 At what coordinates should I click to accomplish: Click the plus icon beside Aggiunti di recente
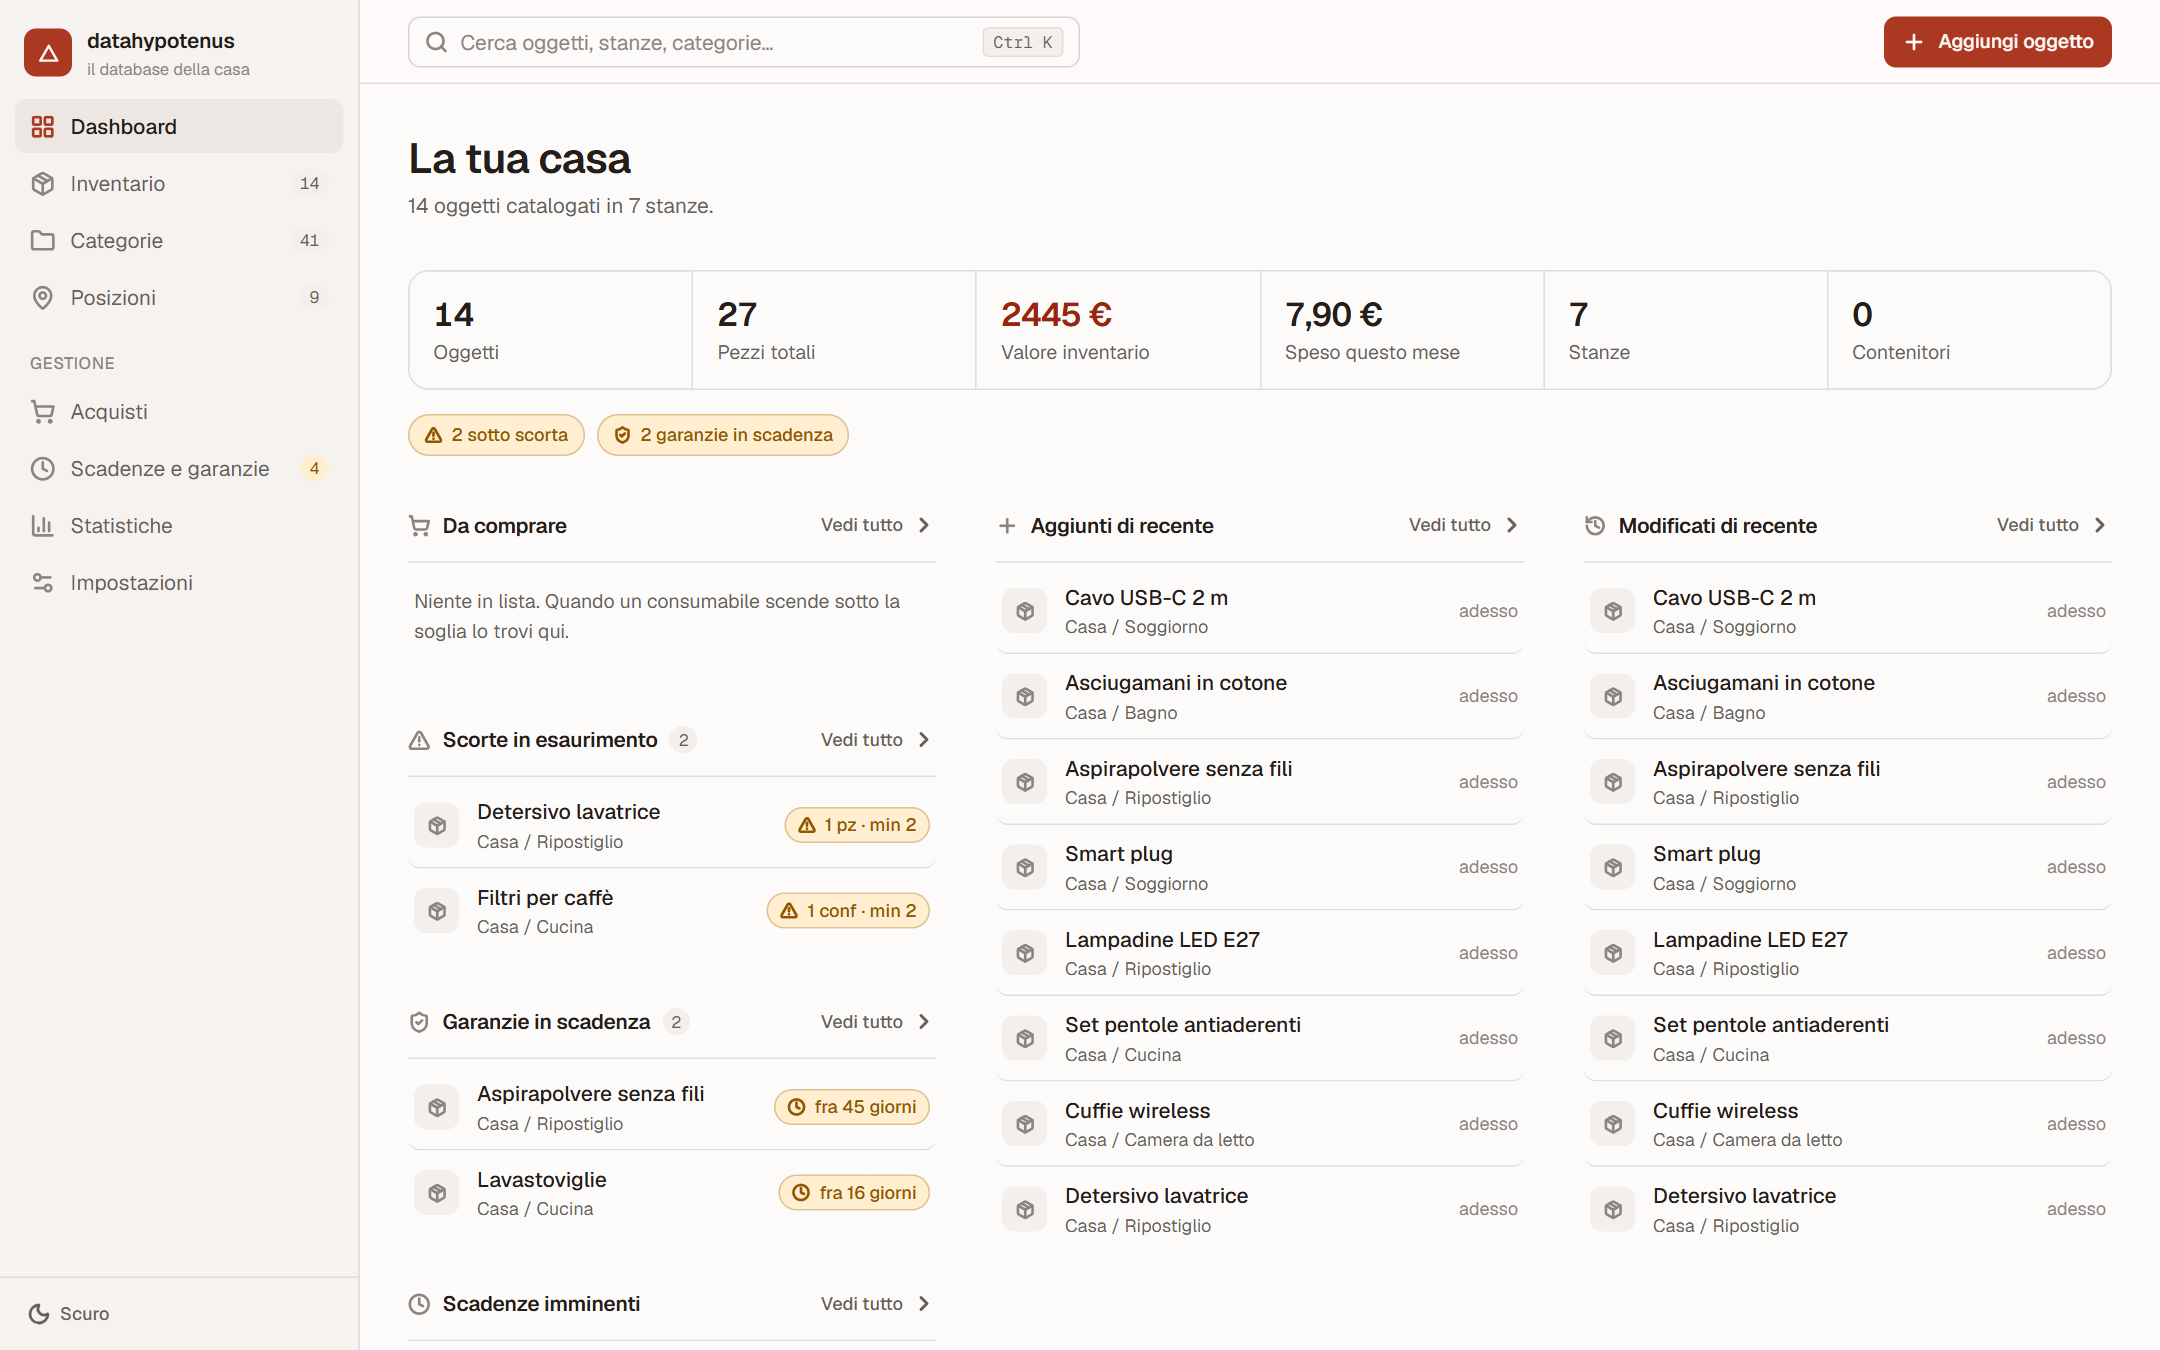pyautogui.click(x=1007, y=526)
